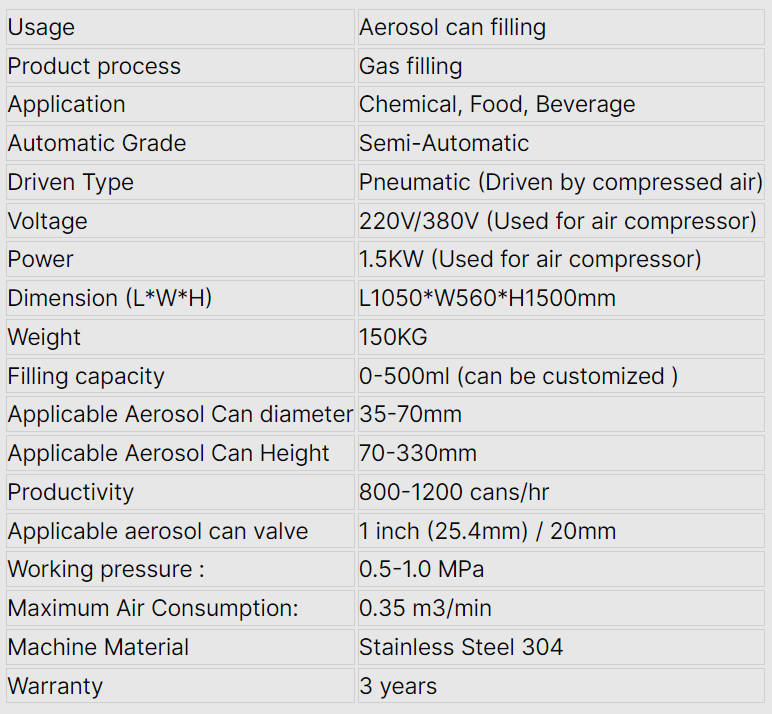This screenshot has height=714, width=772.
Task: Click the 'Working pressure' row label
Action: pos(106,569)
